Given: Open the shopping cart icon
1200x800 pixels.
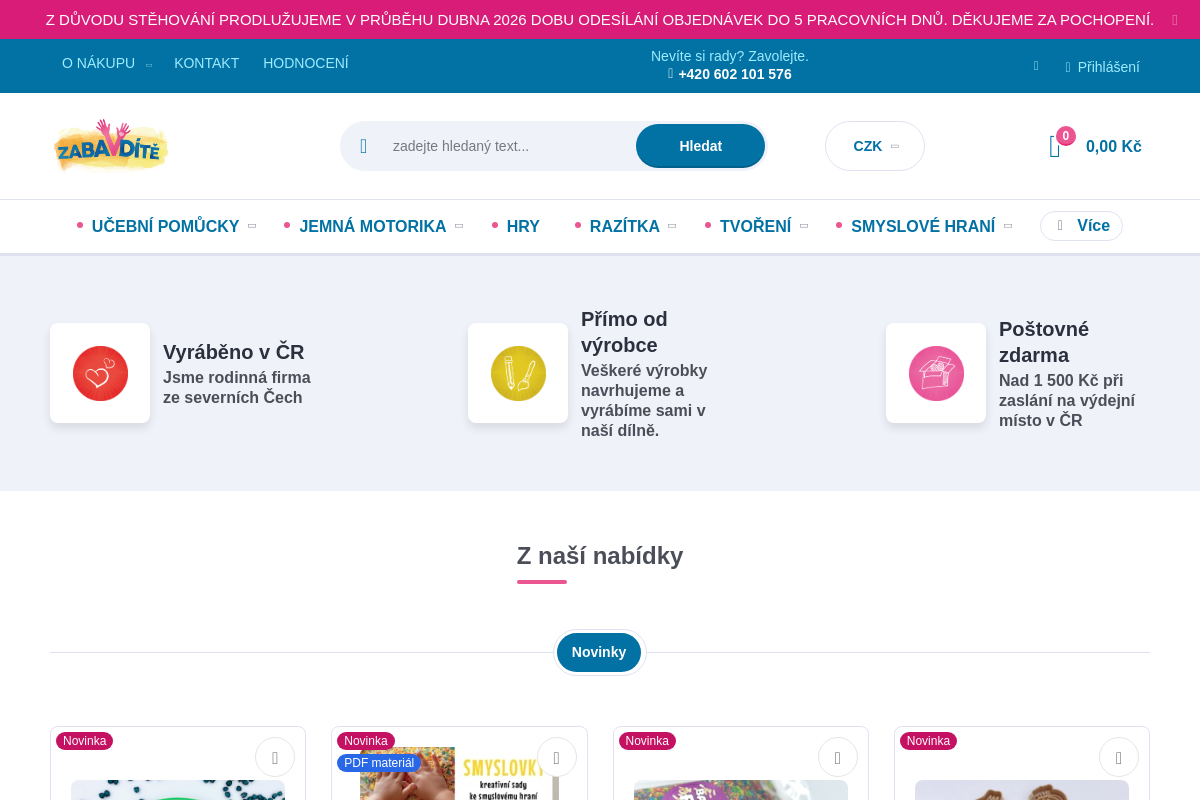Looking at the screenshot, I should (1054, 147).
